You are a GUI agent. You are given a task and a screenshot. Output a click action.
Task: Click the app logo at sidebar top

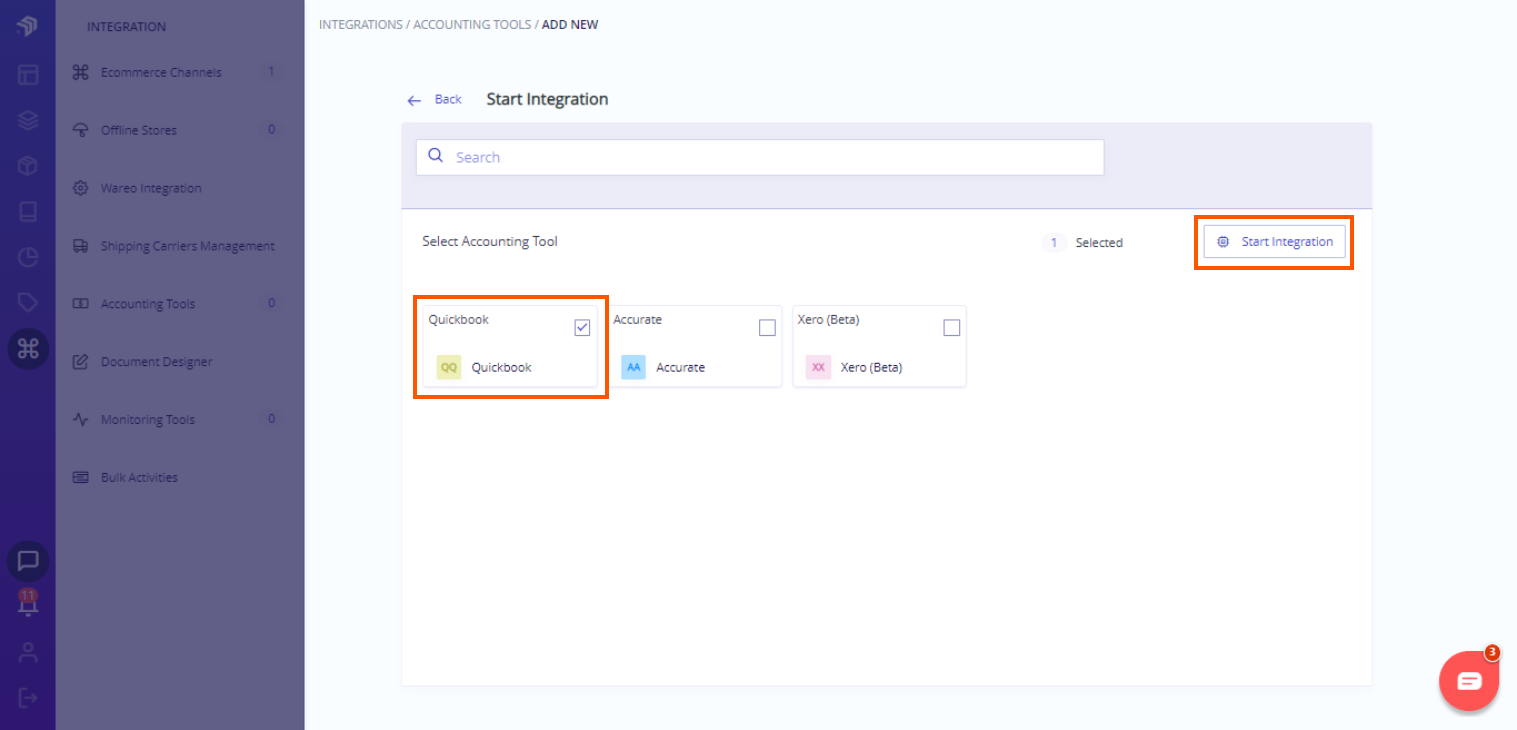(27, 26)
